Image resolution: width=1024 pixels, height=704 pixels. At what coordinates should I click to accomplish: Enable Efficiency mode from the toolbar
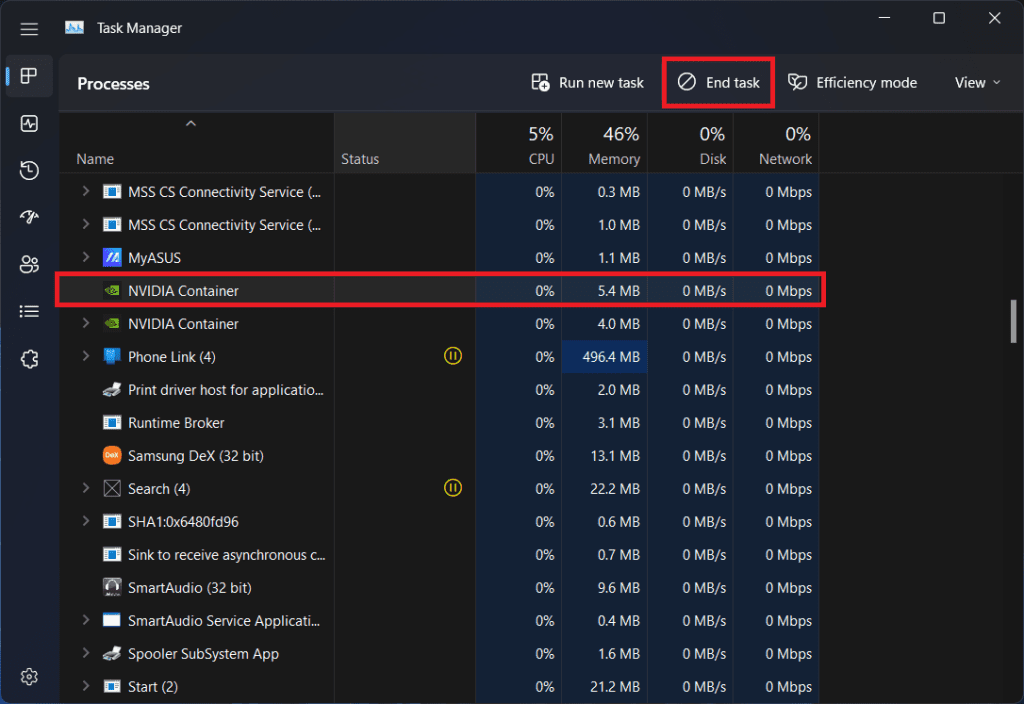coord(852,82)
